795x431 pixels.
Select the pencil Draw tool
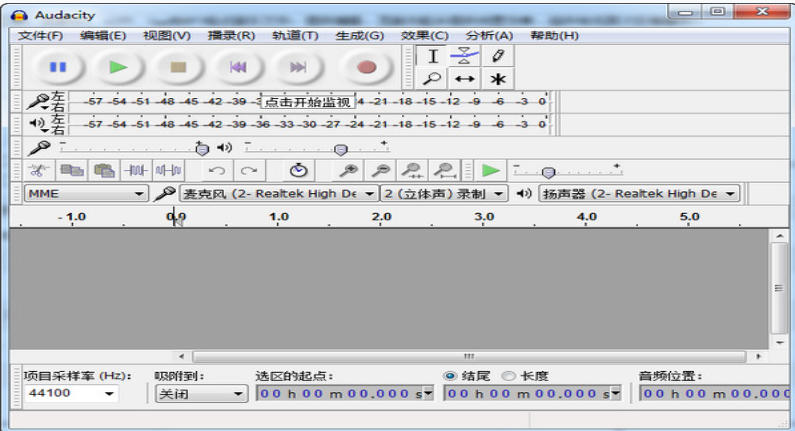[x=496, y=57]
